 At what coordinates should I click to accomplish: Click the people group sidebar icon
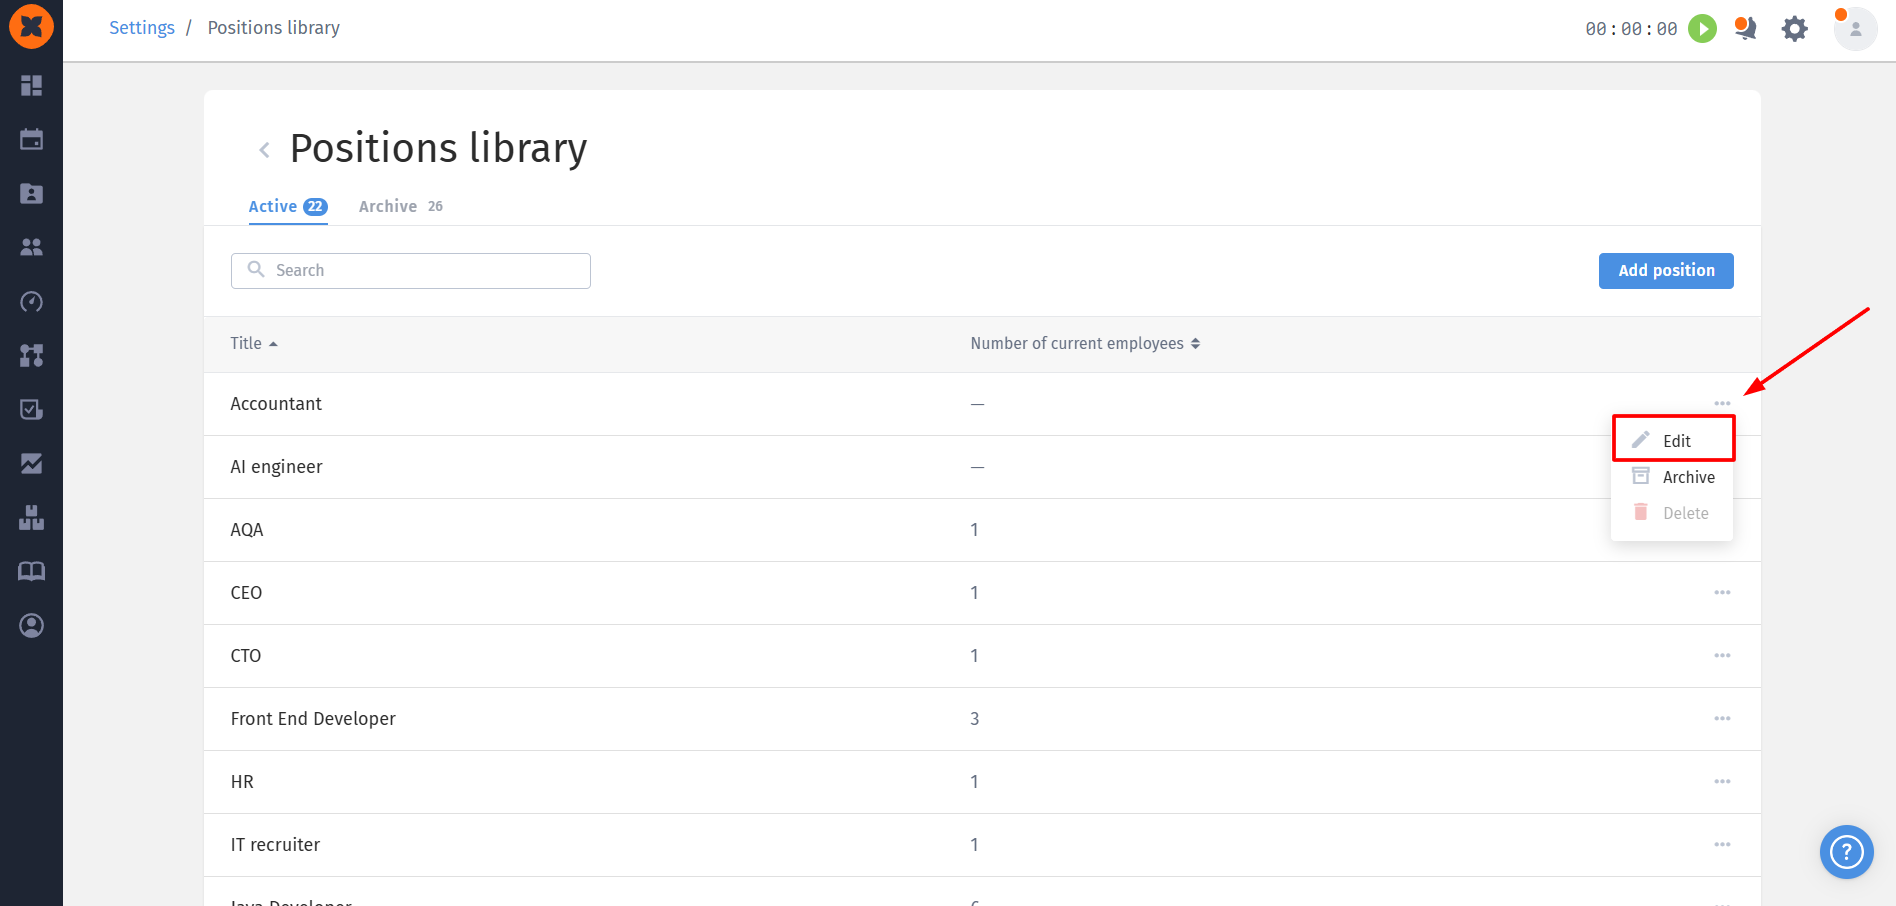pos(31,247)
